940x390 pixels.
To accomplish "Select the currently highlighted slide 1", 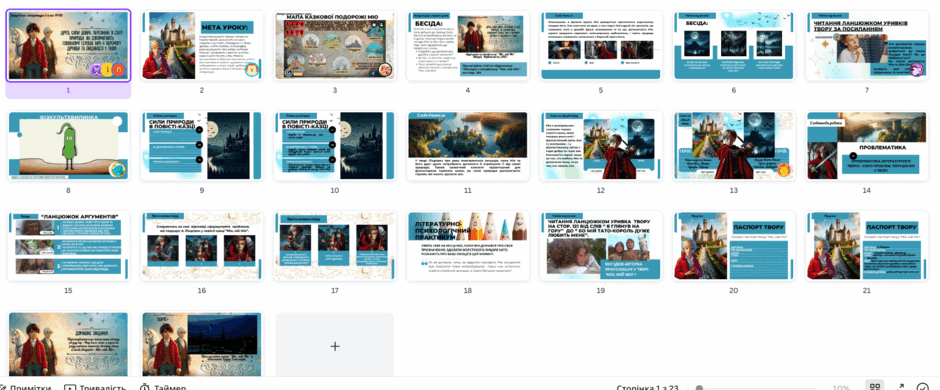I will click(68, 46).
